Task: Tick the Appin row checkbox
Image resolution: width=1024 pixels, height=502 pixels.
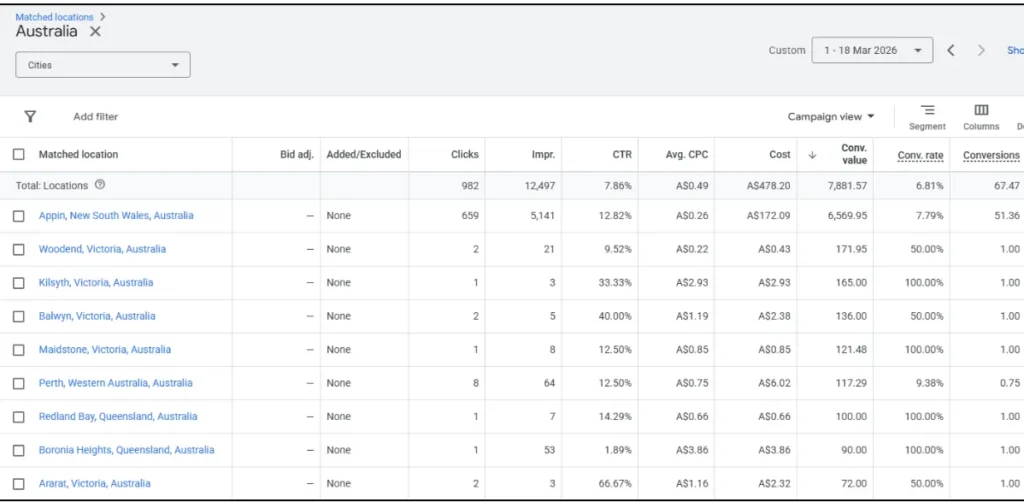Action: [19, 215]
